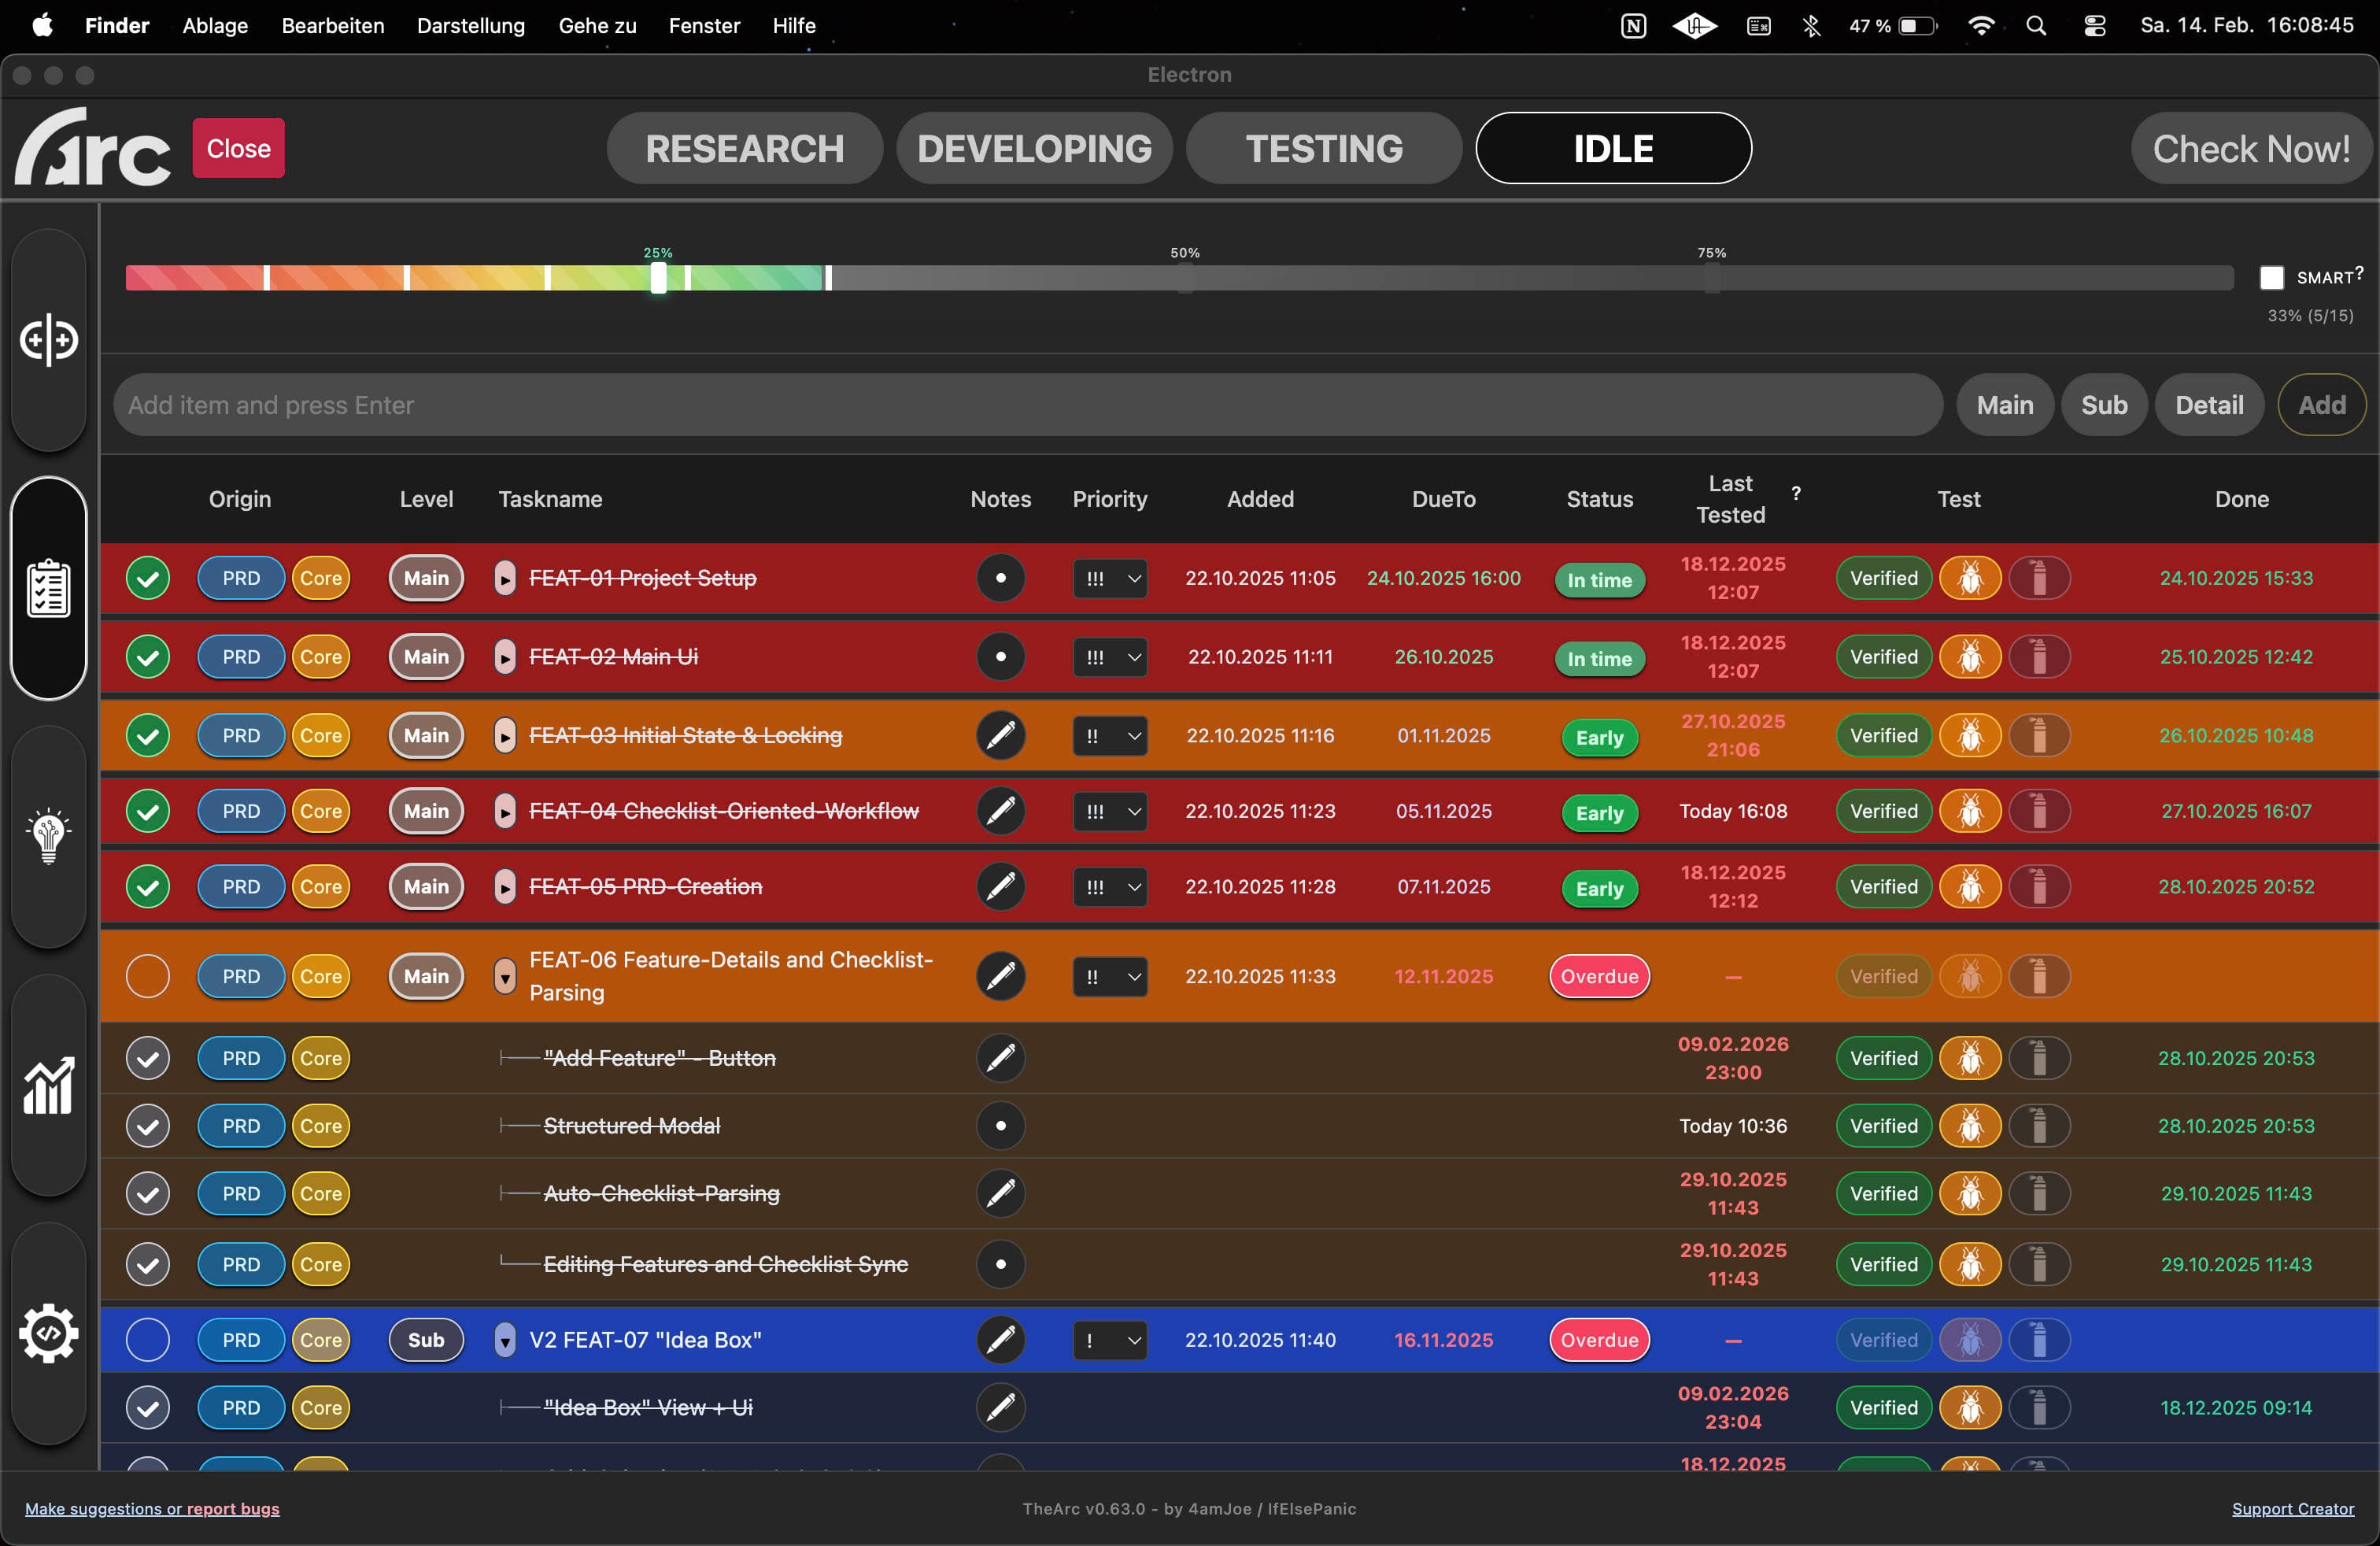
Task: Open the analytics chart icon in sidebar
Action: 48,1086
